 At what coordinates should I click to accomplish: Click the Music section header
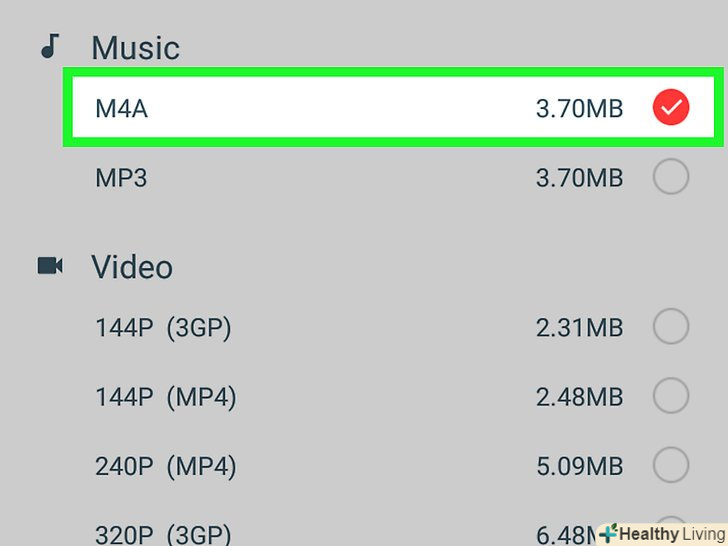[135, 47]
